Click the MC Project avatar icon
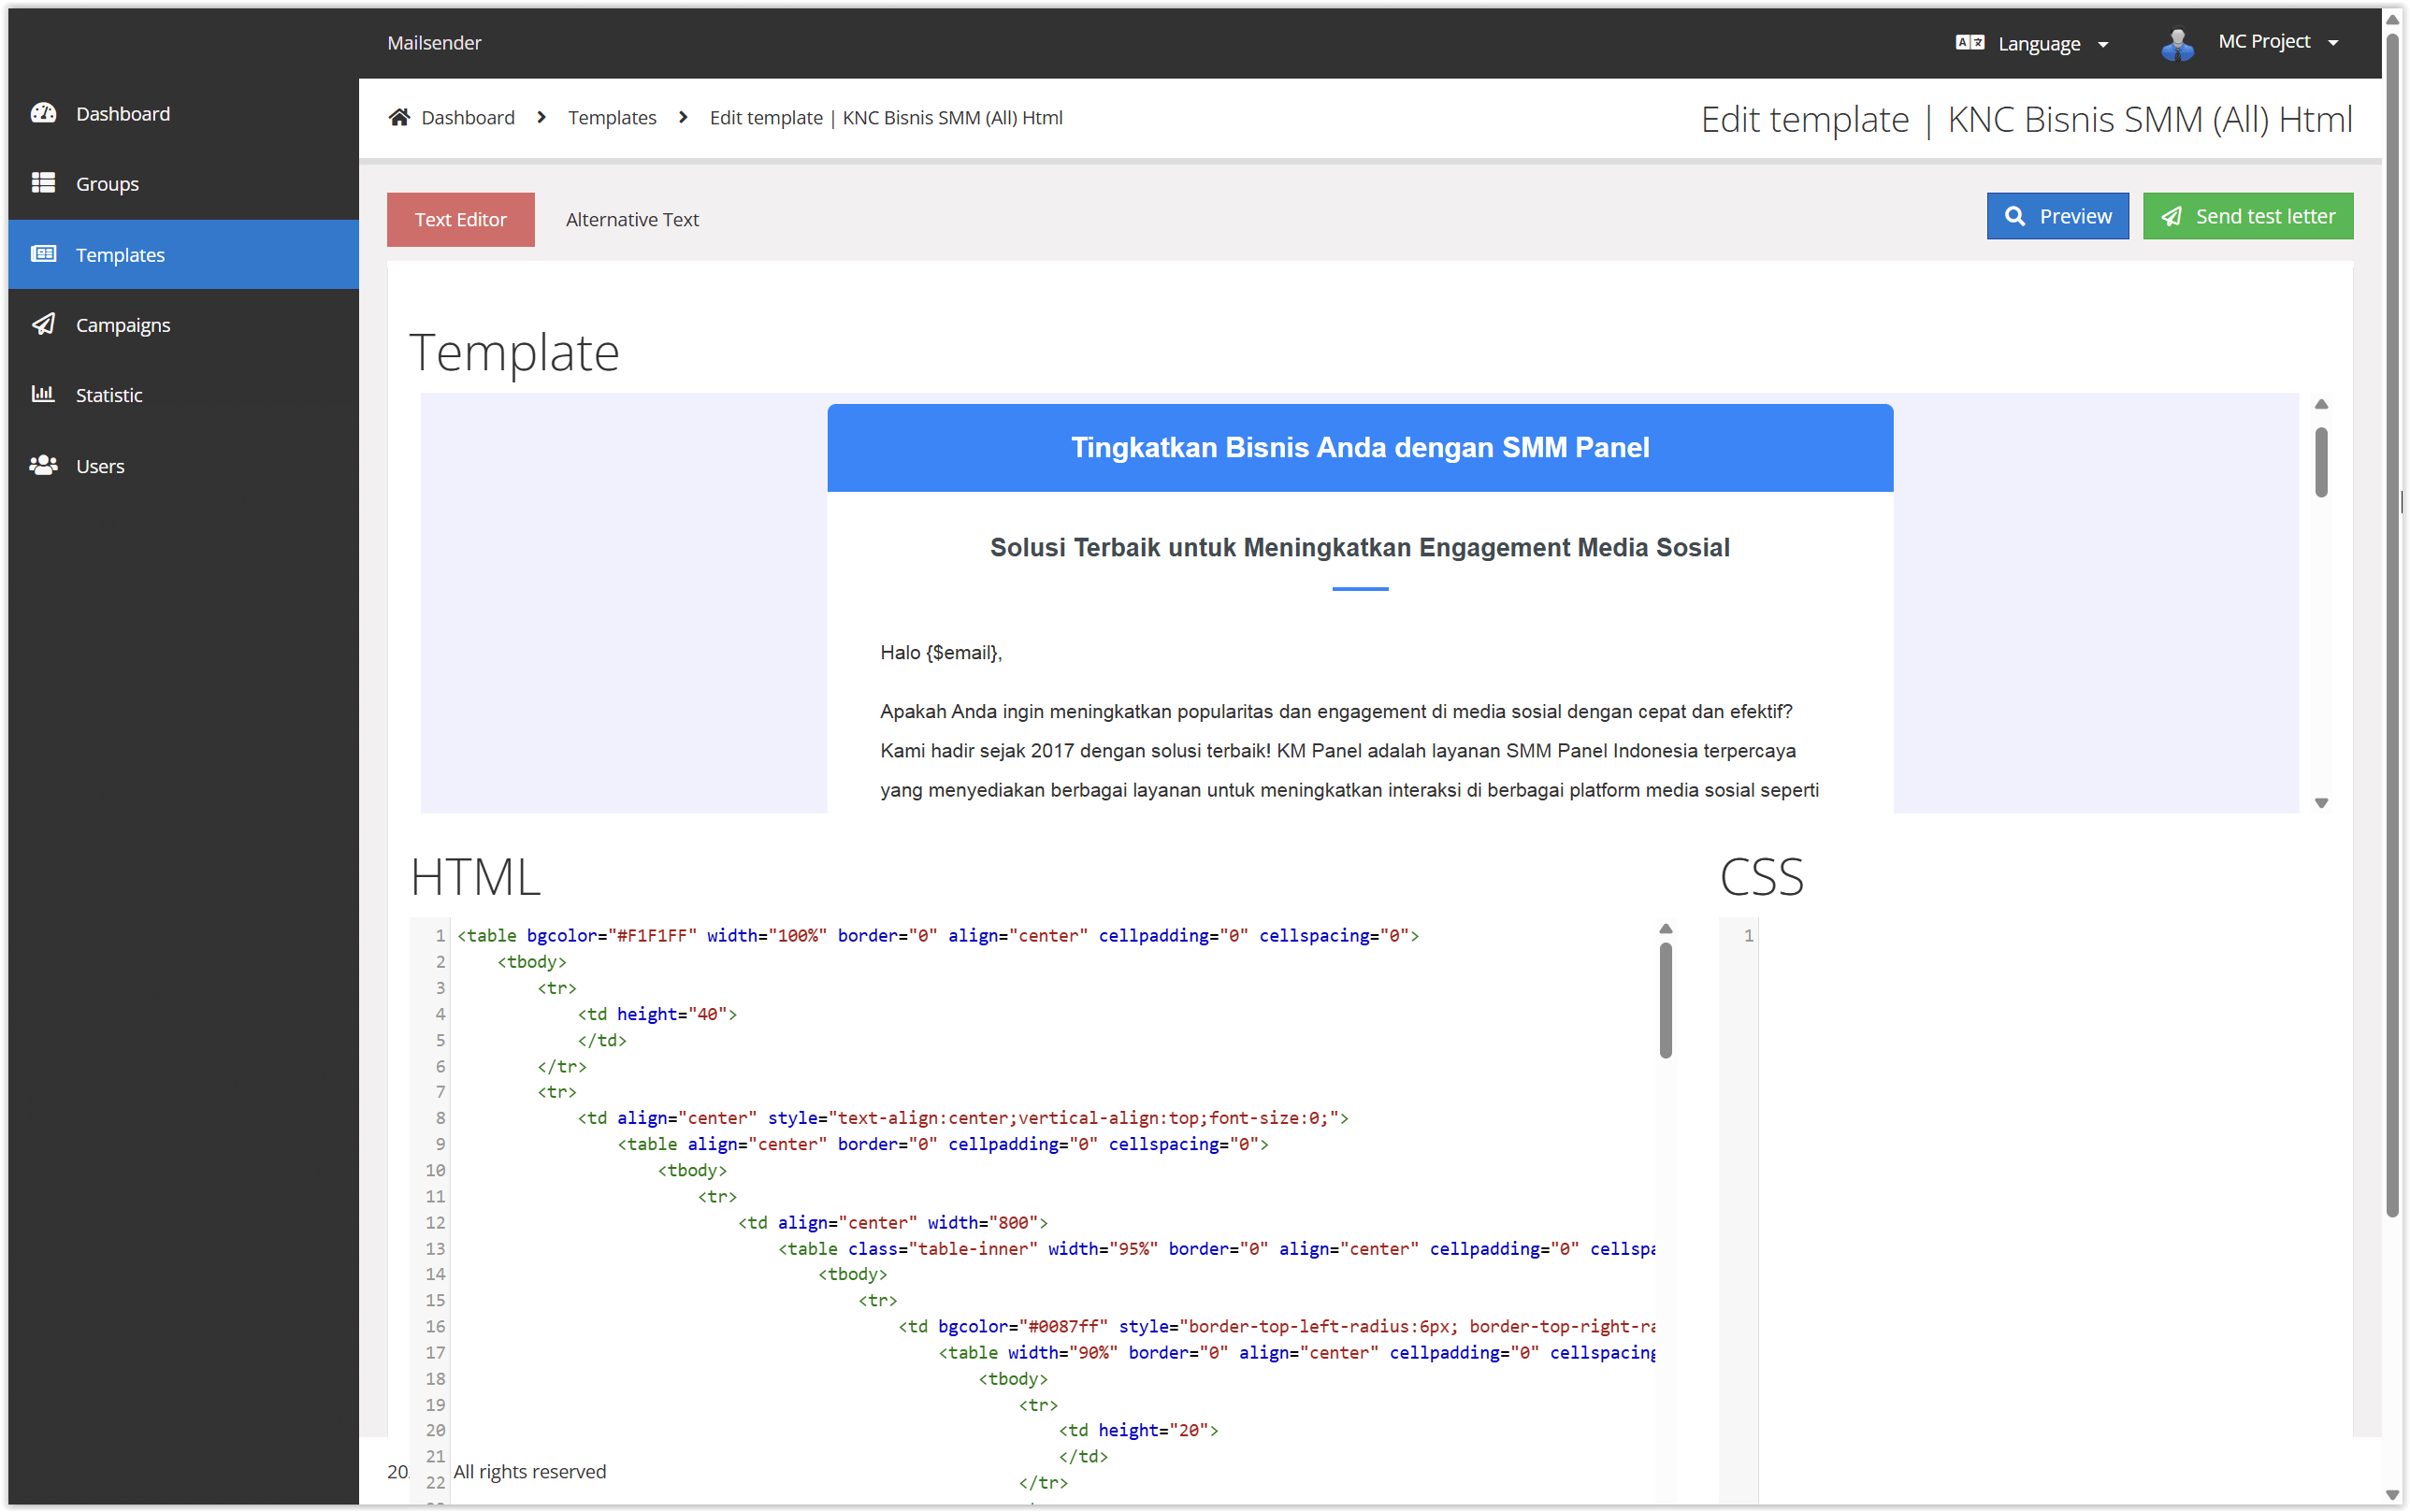 (x=2177, y=42)
